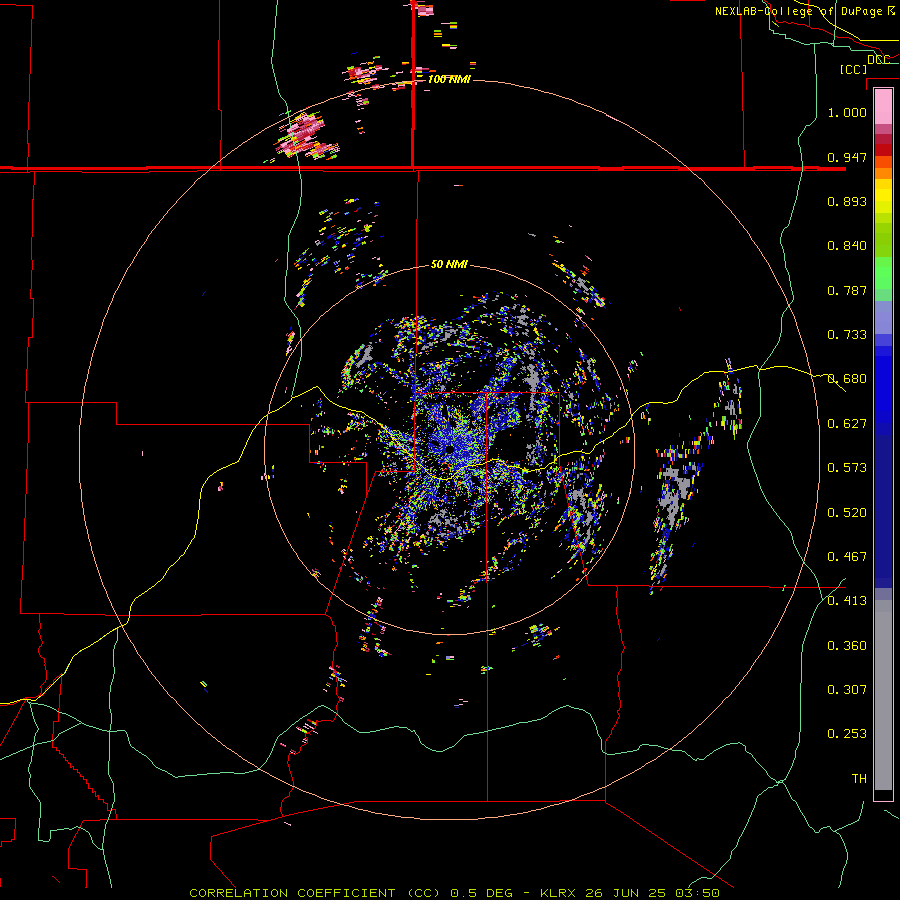
Task: Click the [CC] color scale label
Action: point(853,69)
